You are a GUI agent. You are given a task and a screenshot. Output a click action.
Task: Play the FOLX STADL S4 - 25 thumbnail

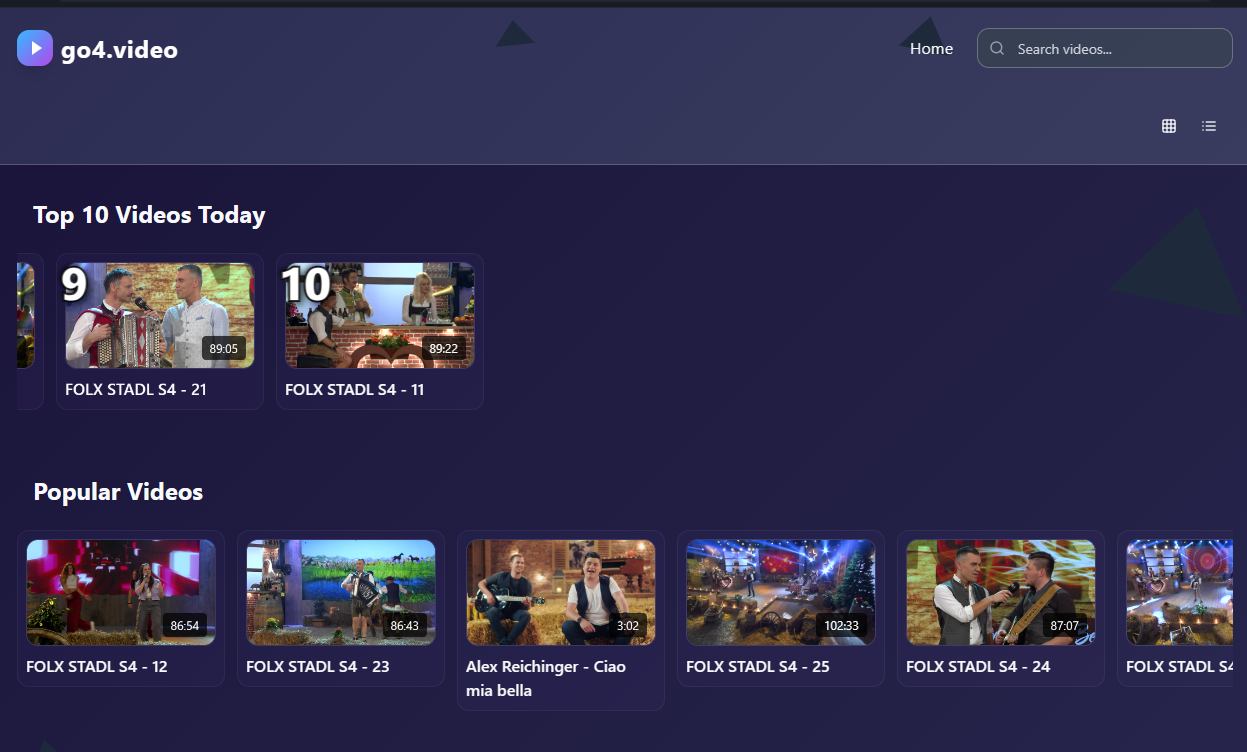(781, 593)
